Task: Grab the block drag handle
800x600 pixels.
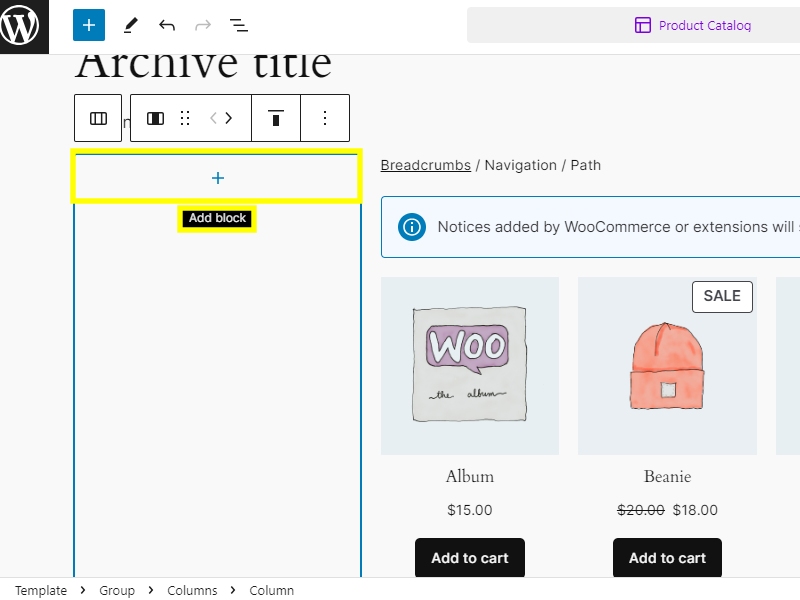Action: click(185, 118)
